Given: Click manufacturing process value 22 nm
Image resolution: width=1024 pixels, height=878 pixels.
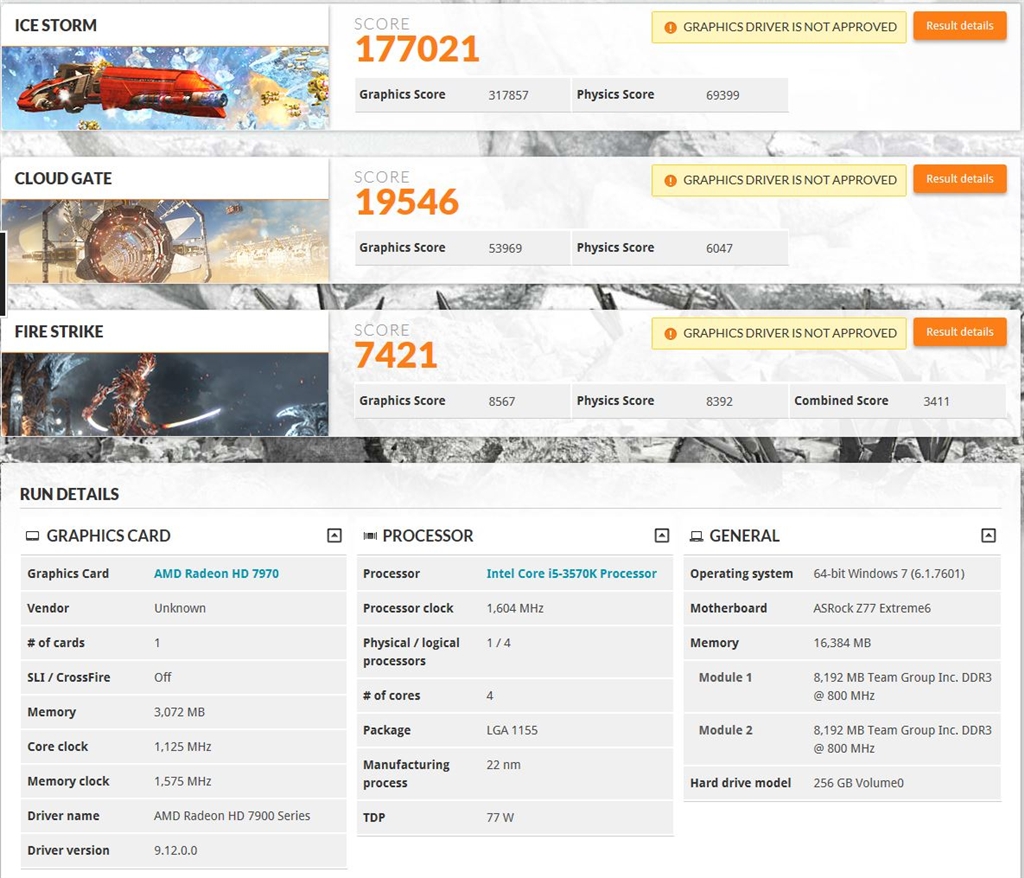Looking at the screenshot, I should pos(504,765).
